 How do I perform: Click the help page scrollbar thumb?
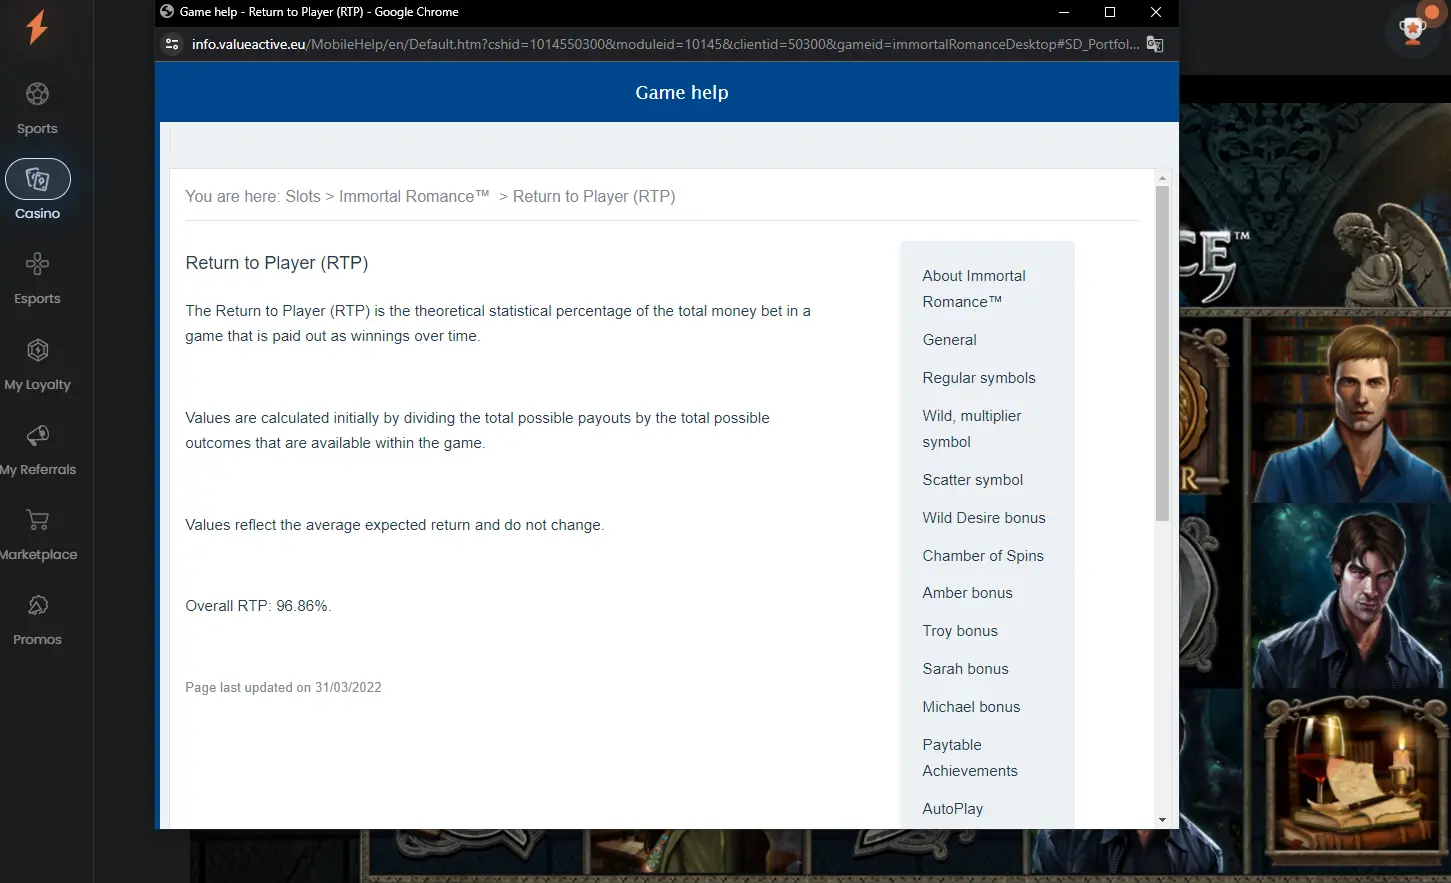click(x=1162, y=353)
